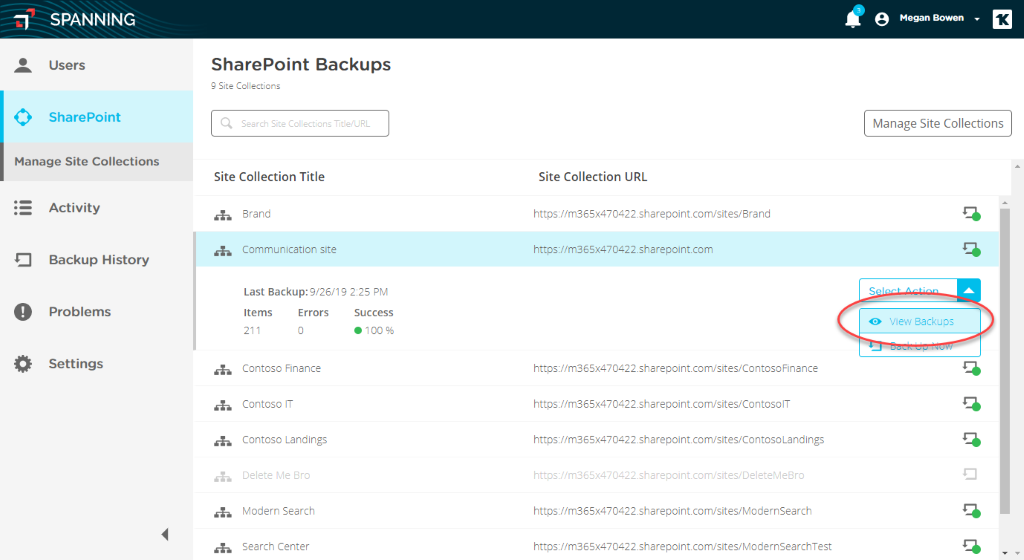
Task: Click the ModernSearchTest site URL
Action: pos(682,546)
